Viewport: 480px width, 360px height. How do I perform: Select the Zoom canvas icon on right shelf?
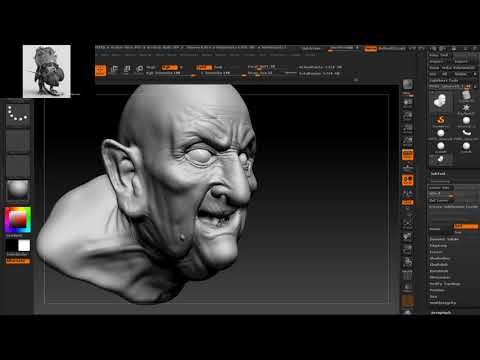tap(408, 116)
